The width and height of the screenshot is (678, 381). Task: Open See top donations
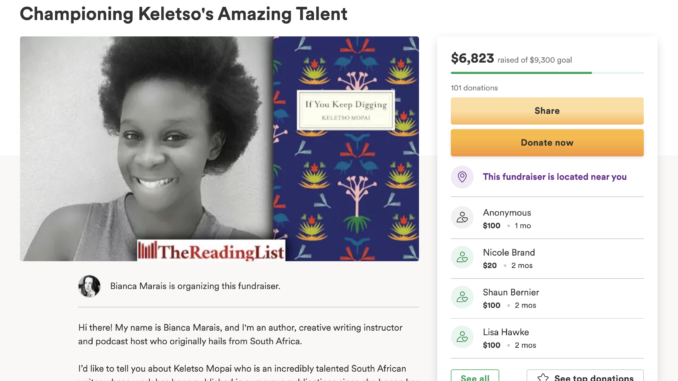coord(585,375)
